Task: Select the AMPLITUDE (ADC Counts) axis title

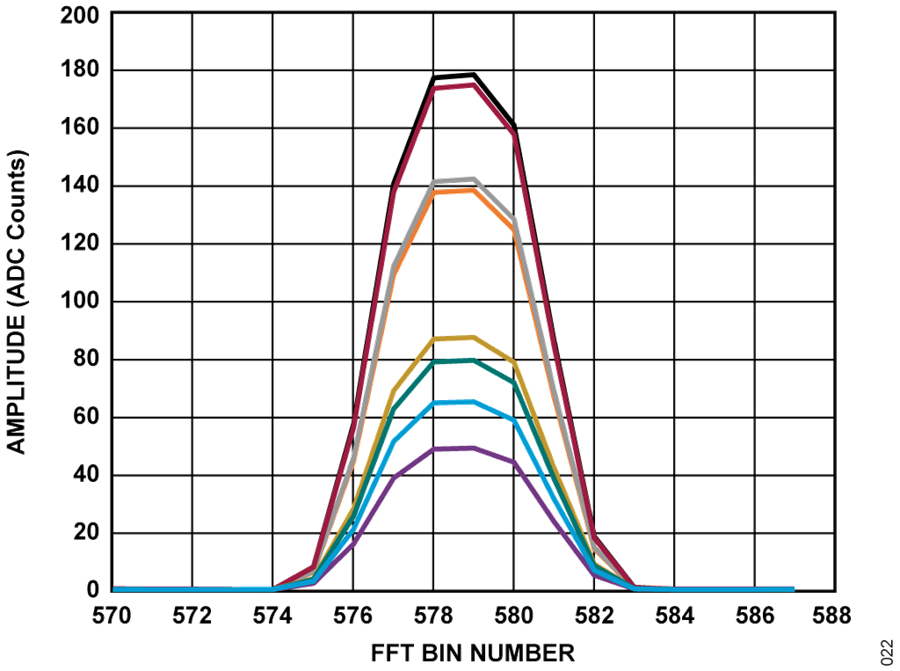Action: point(16,302)
